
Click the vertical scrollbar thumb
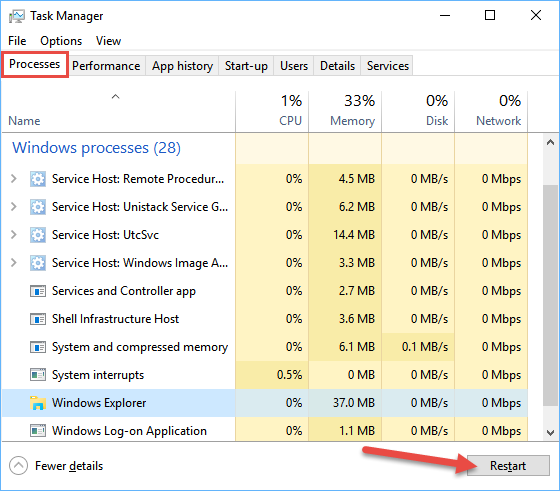pos(550,295)
